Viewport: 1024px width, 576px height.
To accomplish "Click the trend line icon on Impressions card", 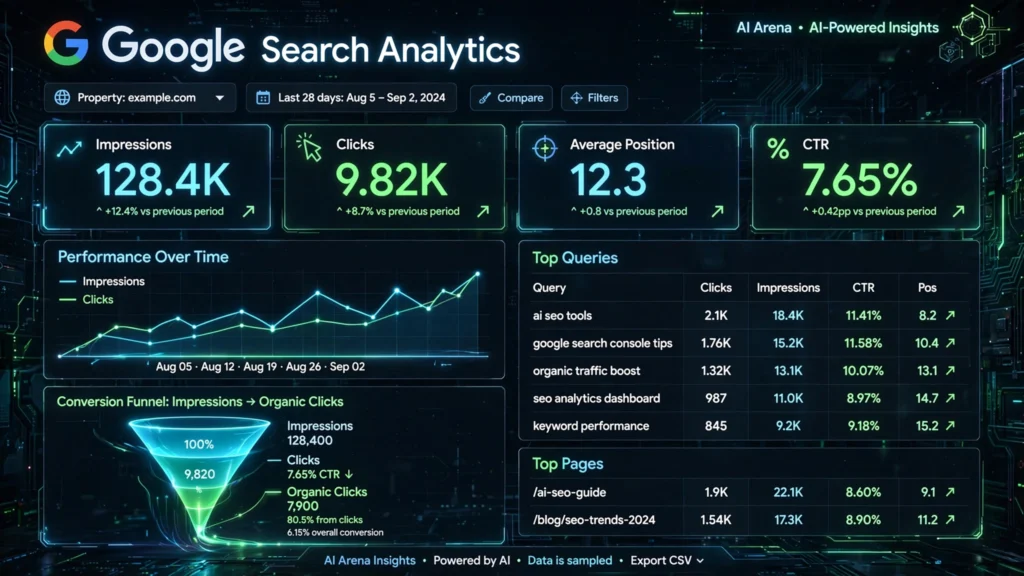I will pos(69,149).
